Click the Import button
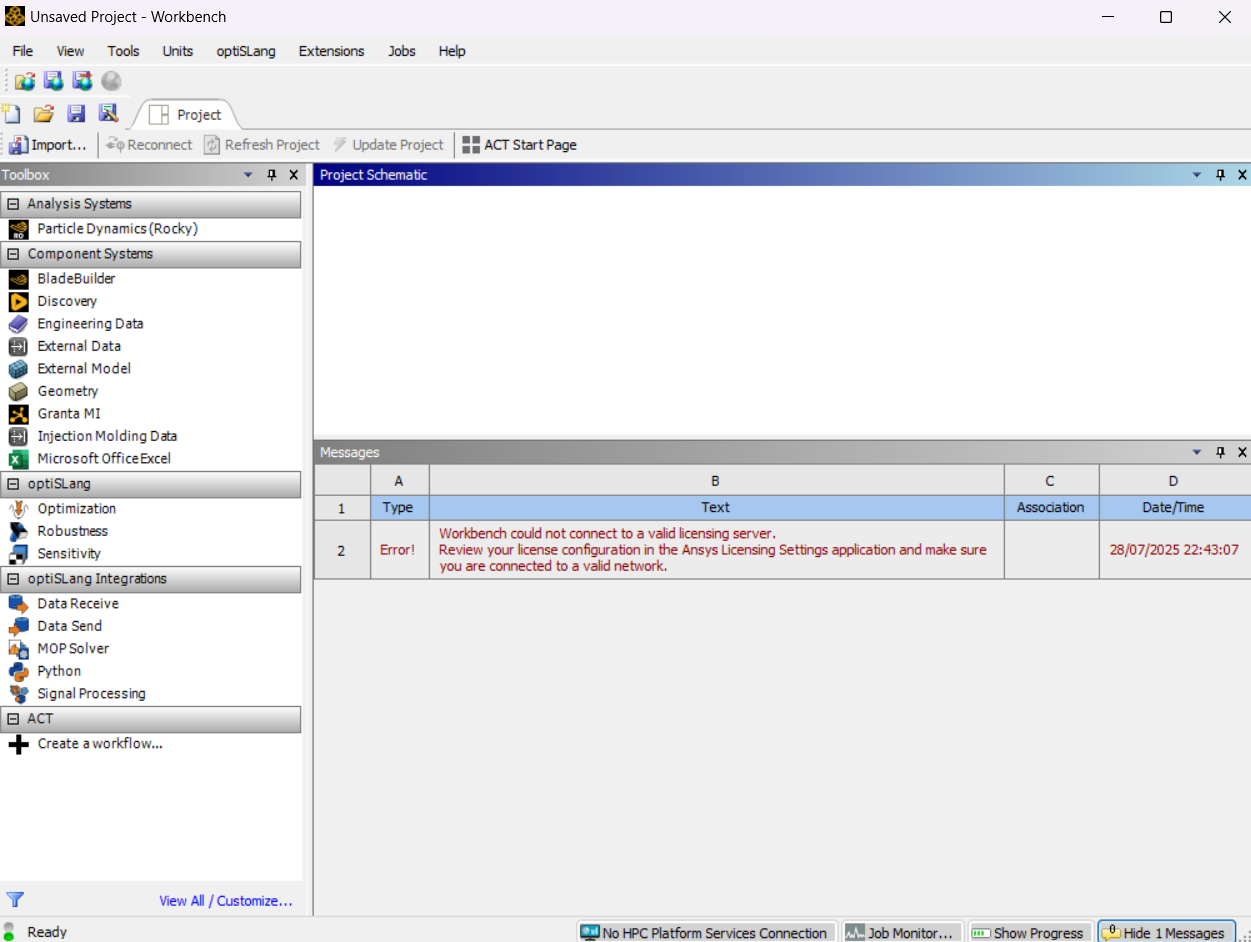 (x=48, y=145)
